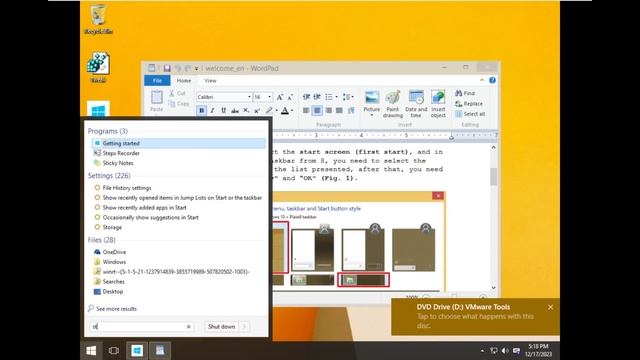
Task: Center align text in WordPad
Action: pyautogui.click(x=317, y=110)
